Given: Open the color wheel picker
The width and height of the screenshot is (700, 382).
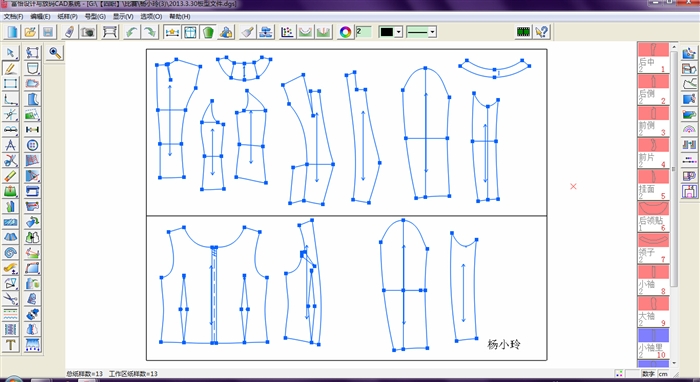Looking at the screenshot, I should 345,32.
